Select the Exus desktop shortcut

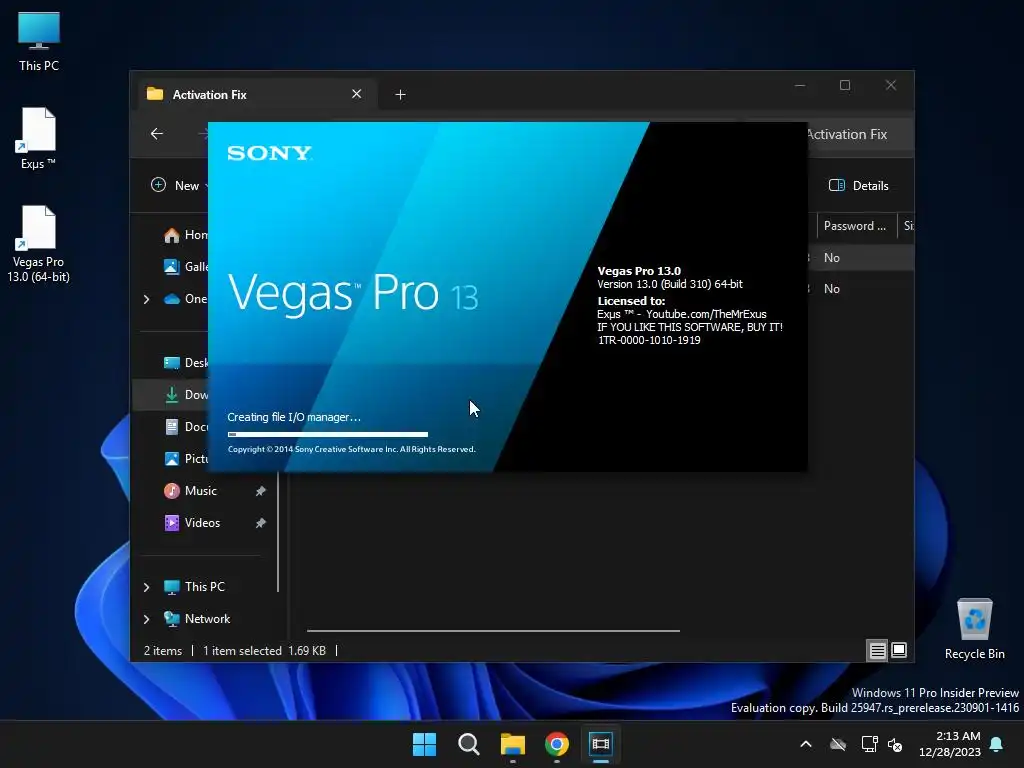[38, 138]
